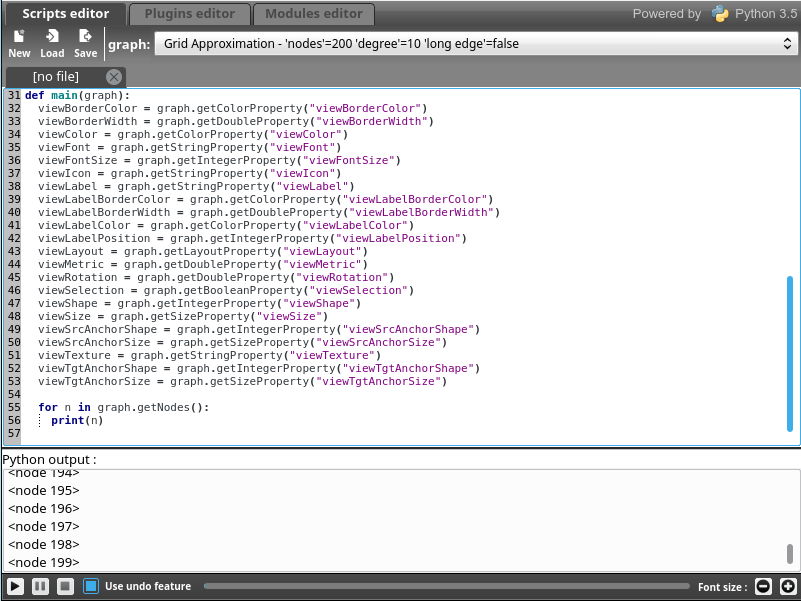Image resolution: width=801 pixels, height=601 pixels.
Task: Click the New script icon
Action: pyautogui.click(x=19, y=43)
